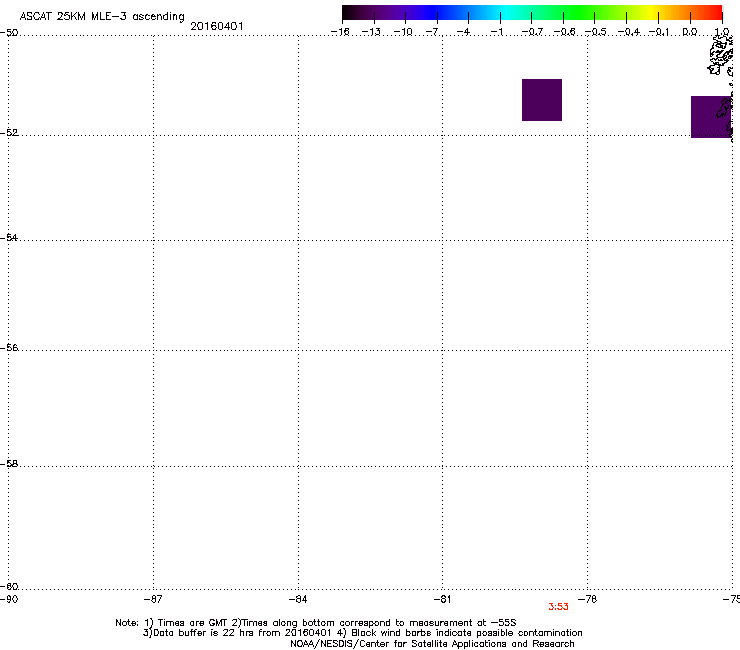Click the ASCAT 25KM MLE-3 ascending title
The width and height of the screenshot is (740, 650).
pyautogui.click(x=102, y=17)
